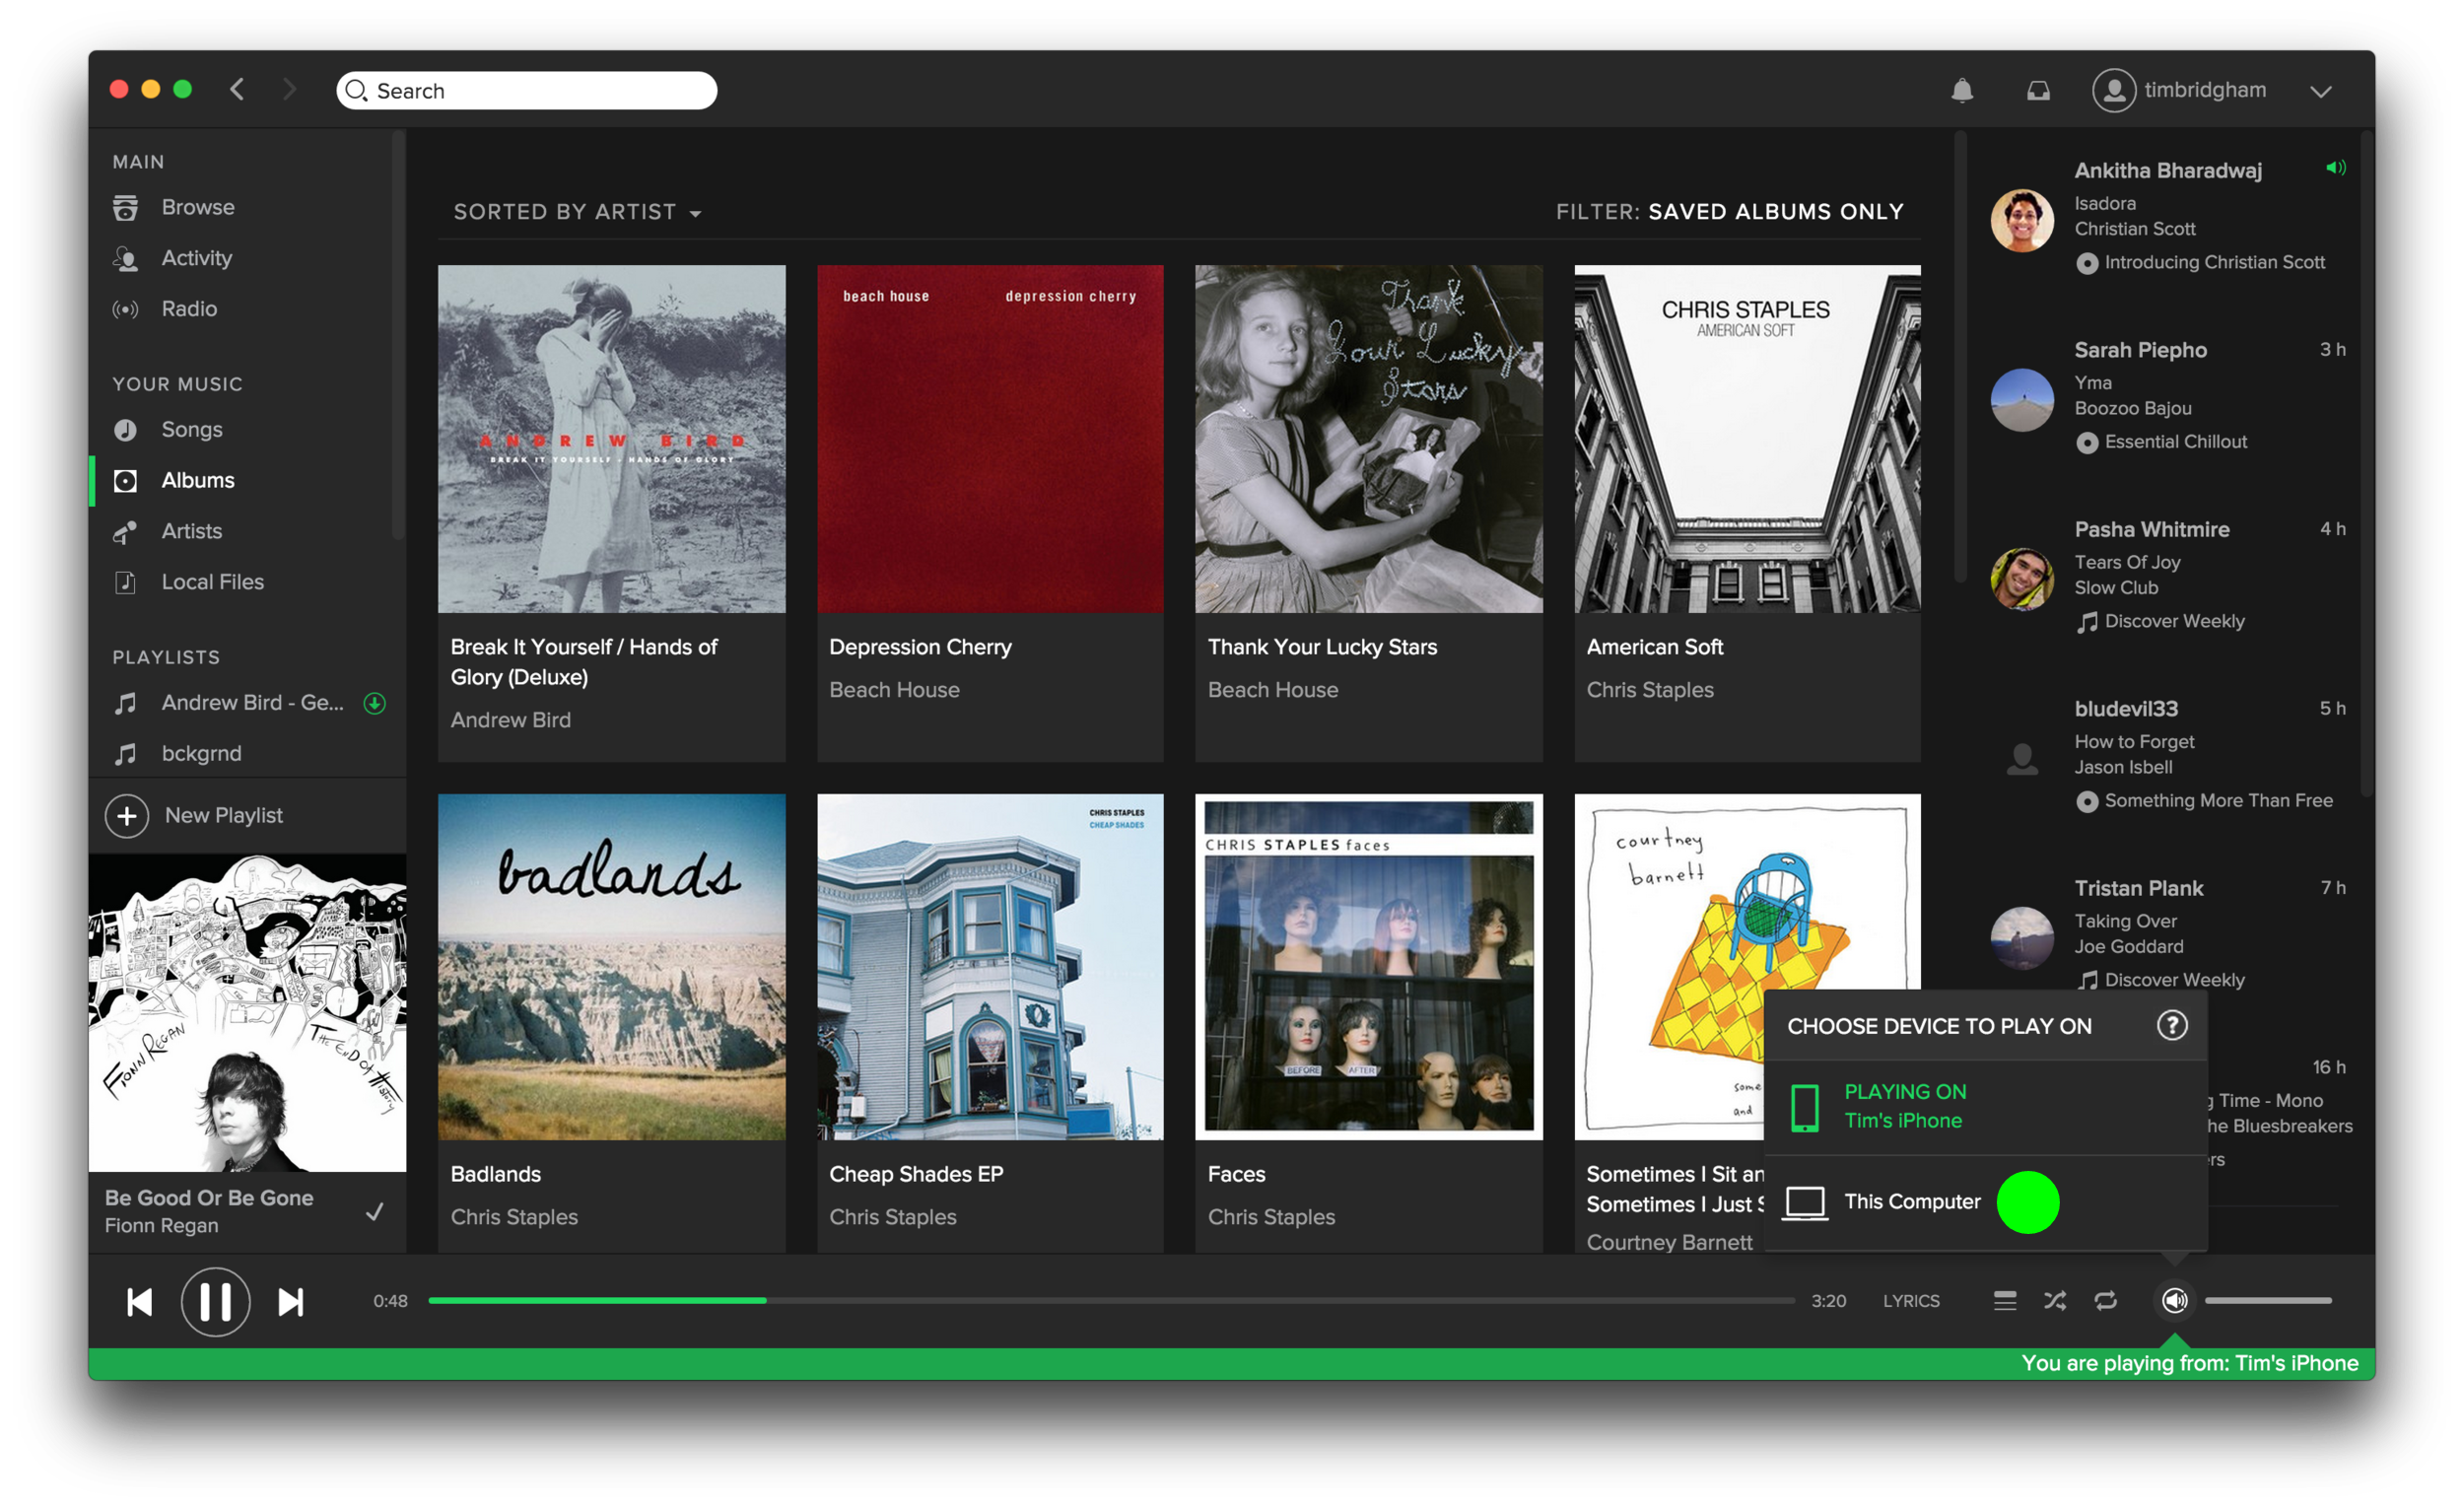
Task: Open Essential Chillout album link
Action: point(2175,441)
